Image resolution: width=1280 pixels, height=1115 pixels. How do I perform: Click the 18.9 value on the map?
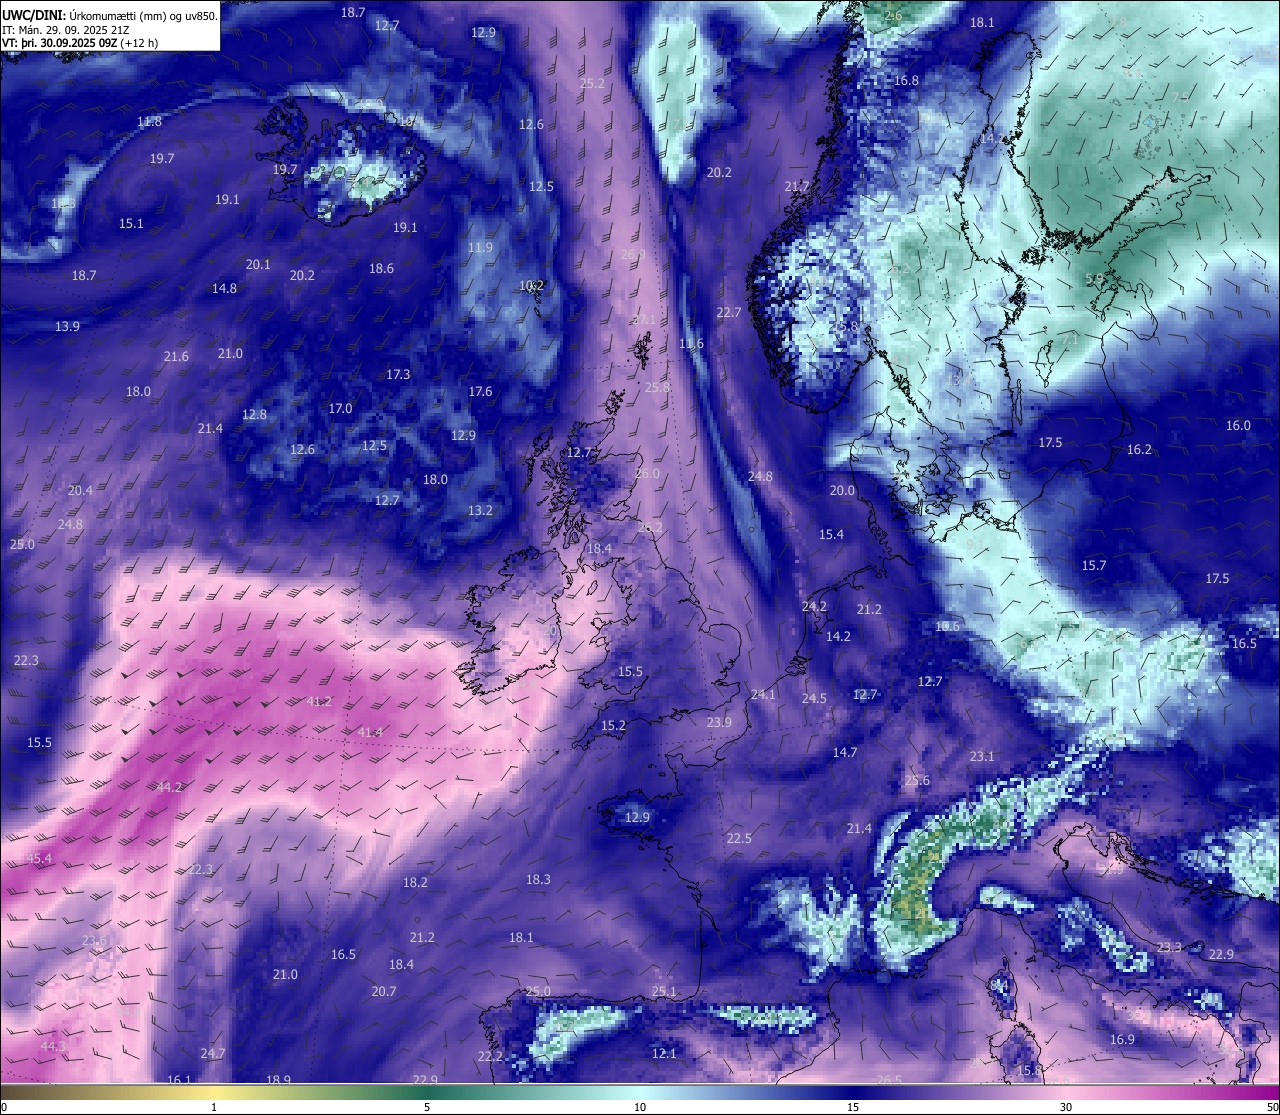click(278, 1080)
